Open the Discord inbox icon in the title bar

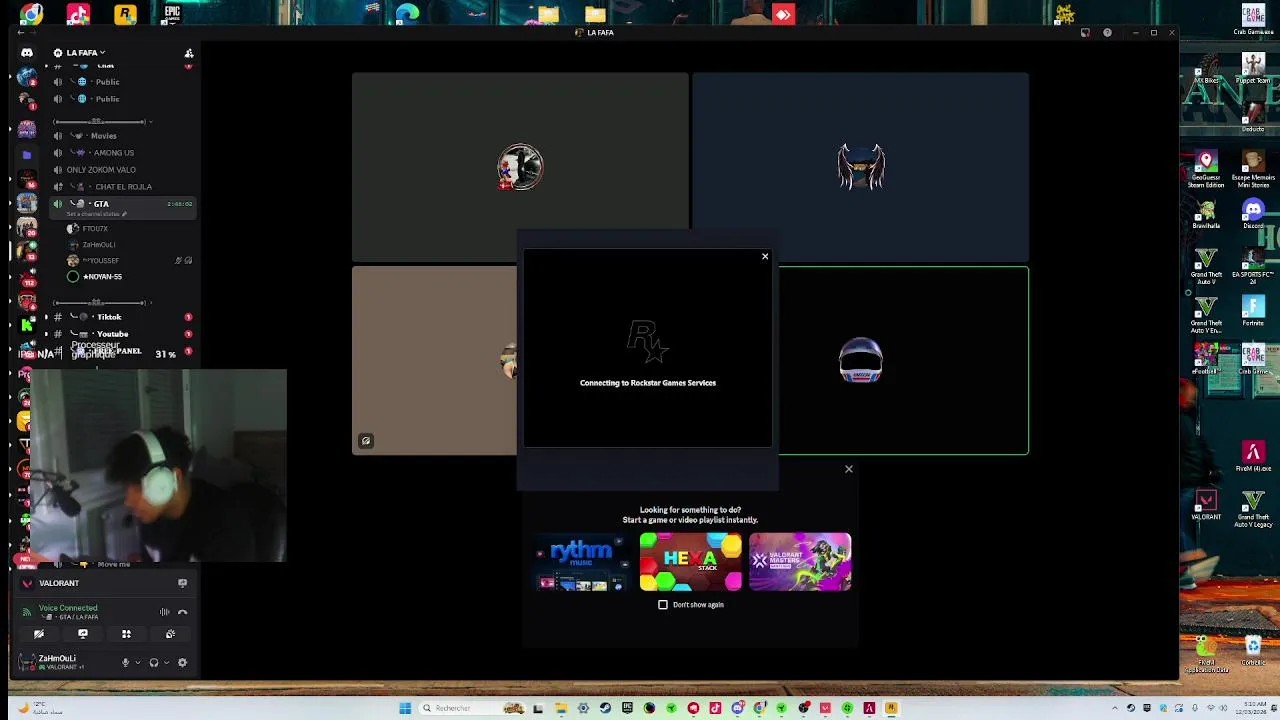pos(1085,33)
